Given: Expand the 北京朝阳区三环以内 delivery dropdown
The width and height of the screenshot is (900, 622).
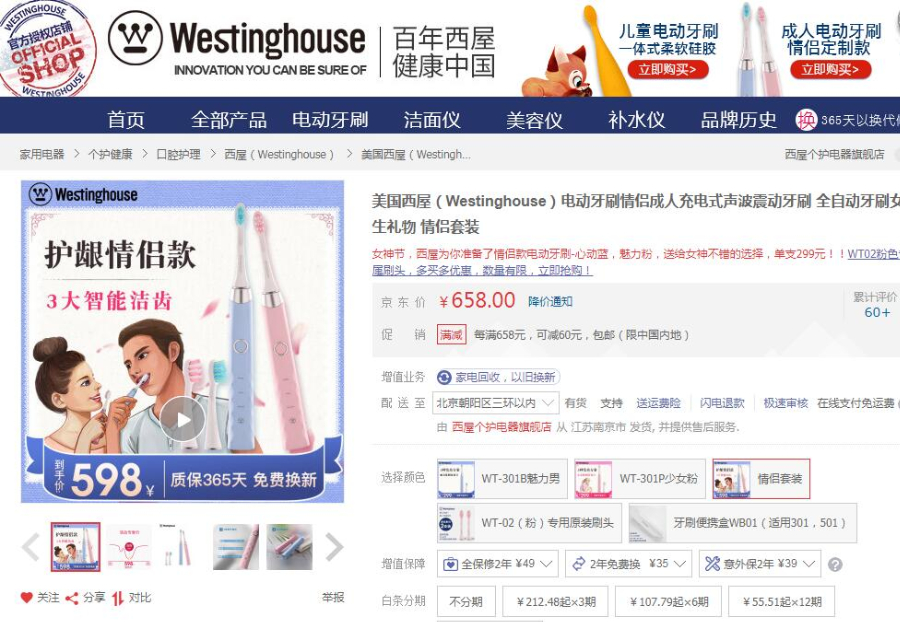Looking at the screenshot, I should (495, 403).
